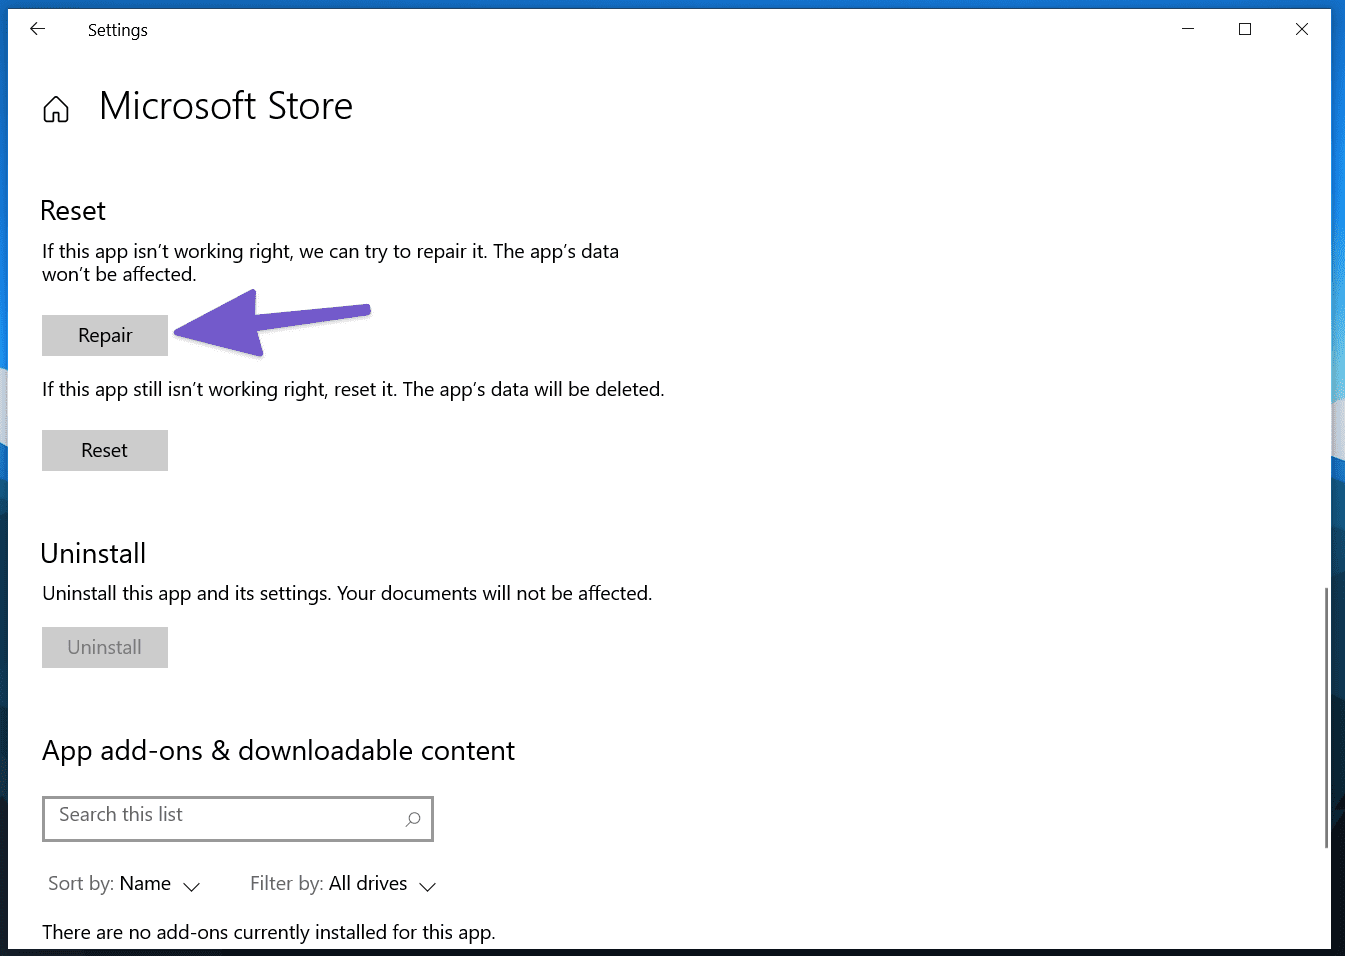Minimize the Settings window
The height and width of the screenshot is (956, 1345).
tap(1188, 29)
